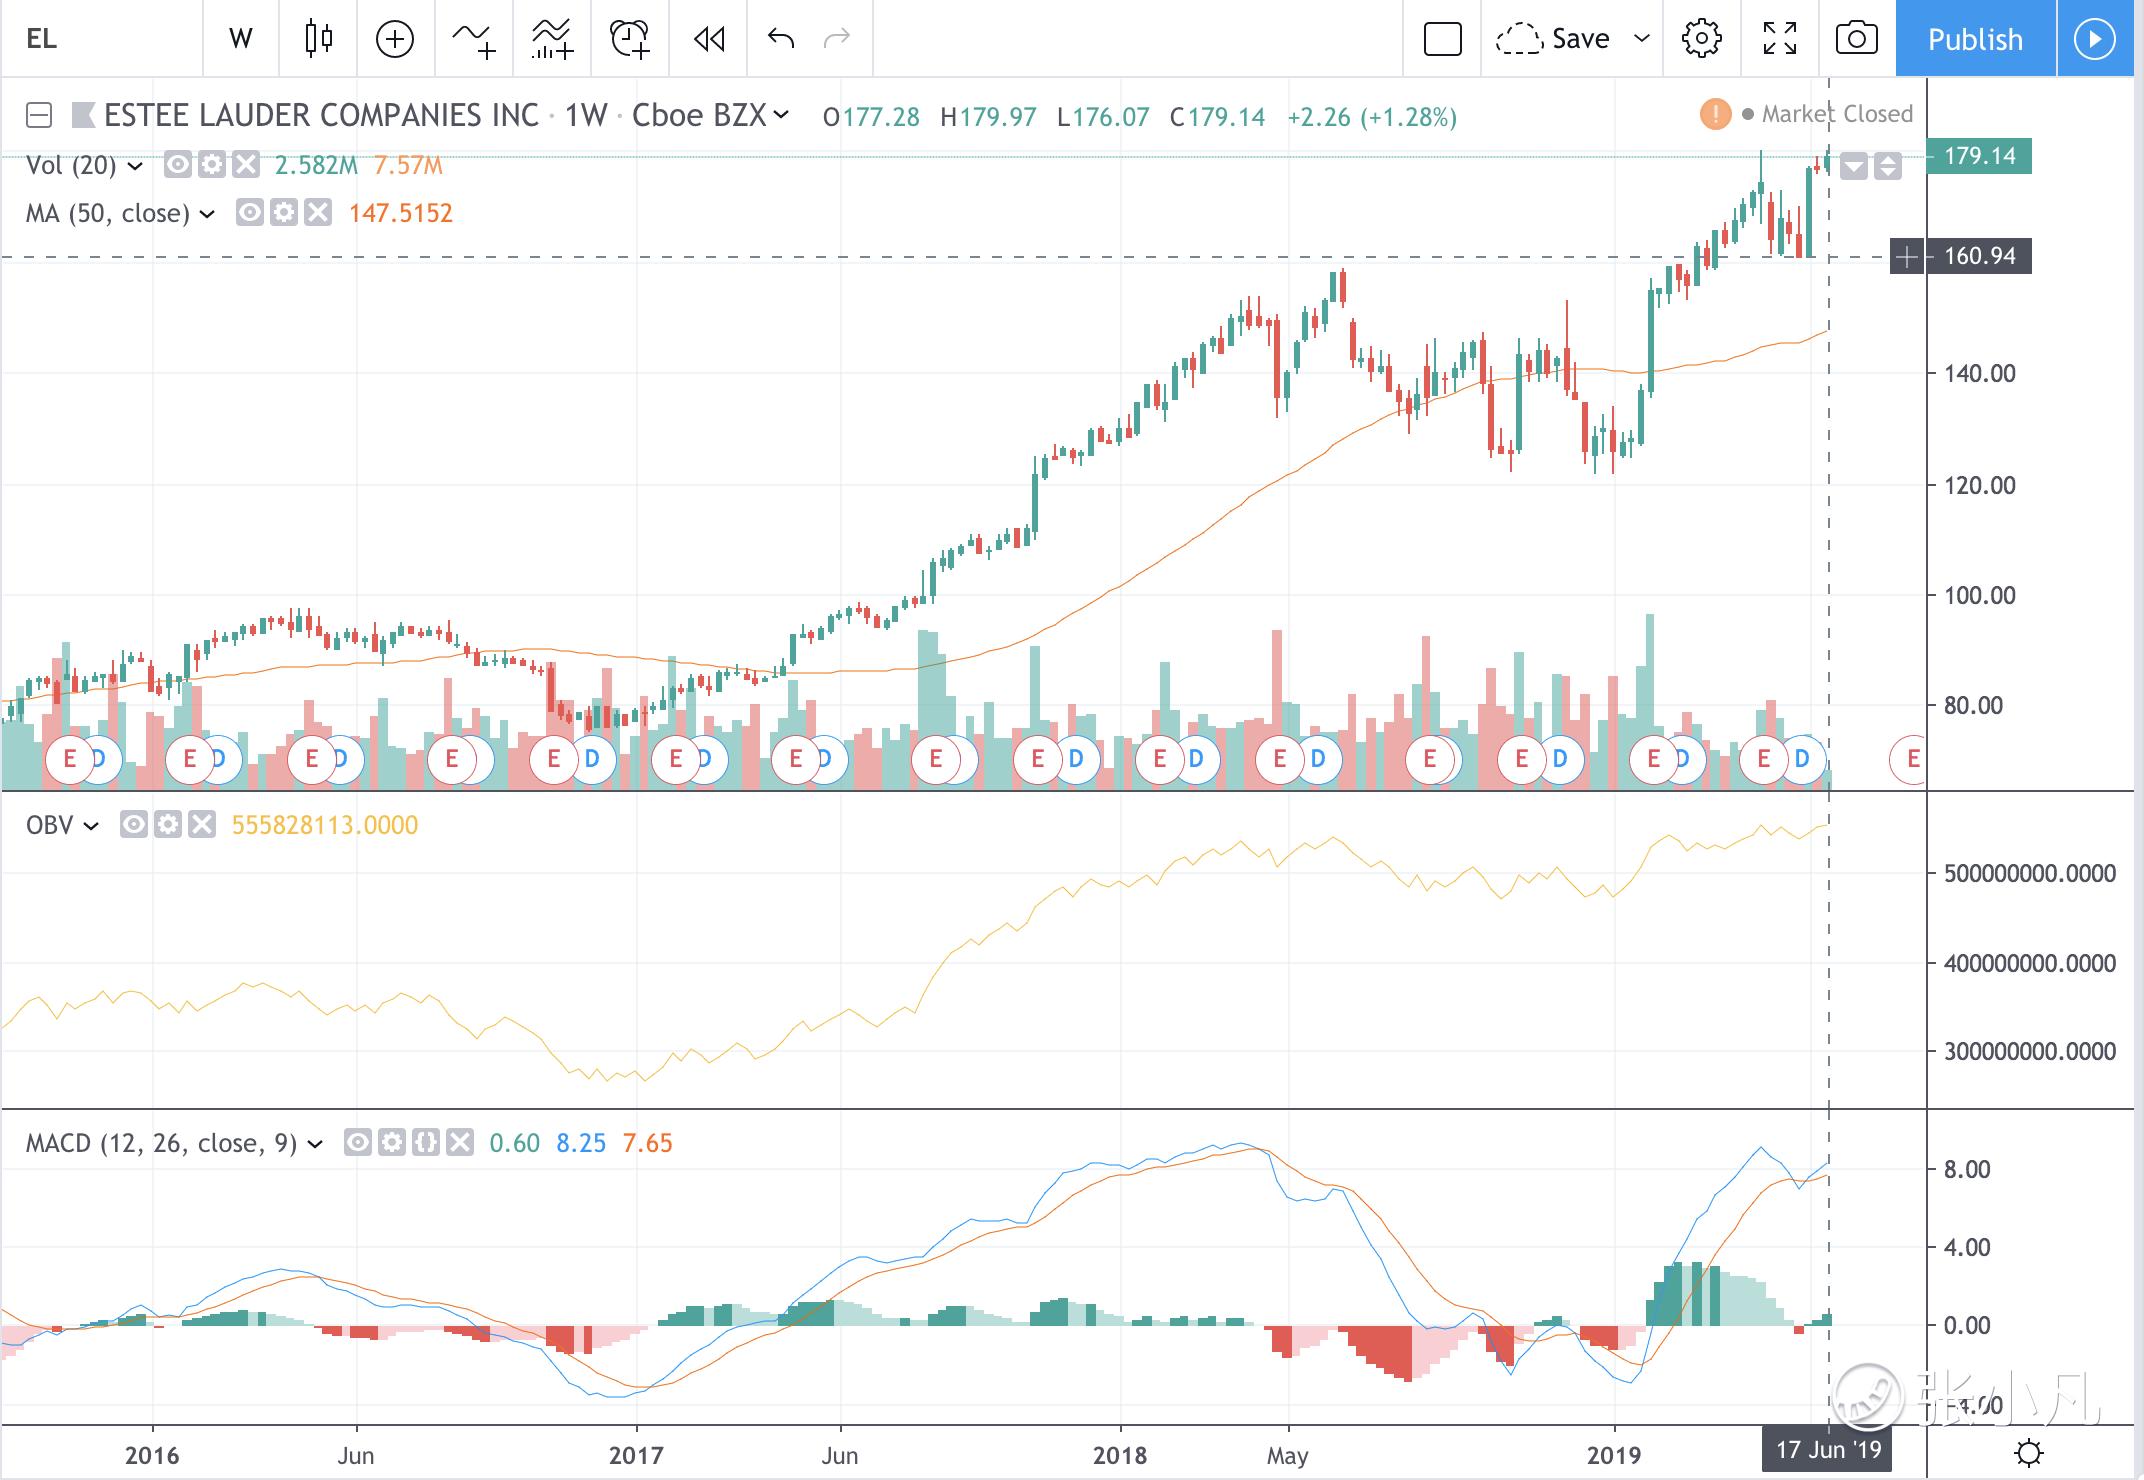The height and width of the screenshot is (1480, 2144).
Task: Hide the MA 50 moving average line
Action: click(x=250, y=213)
